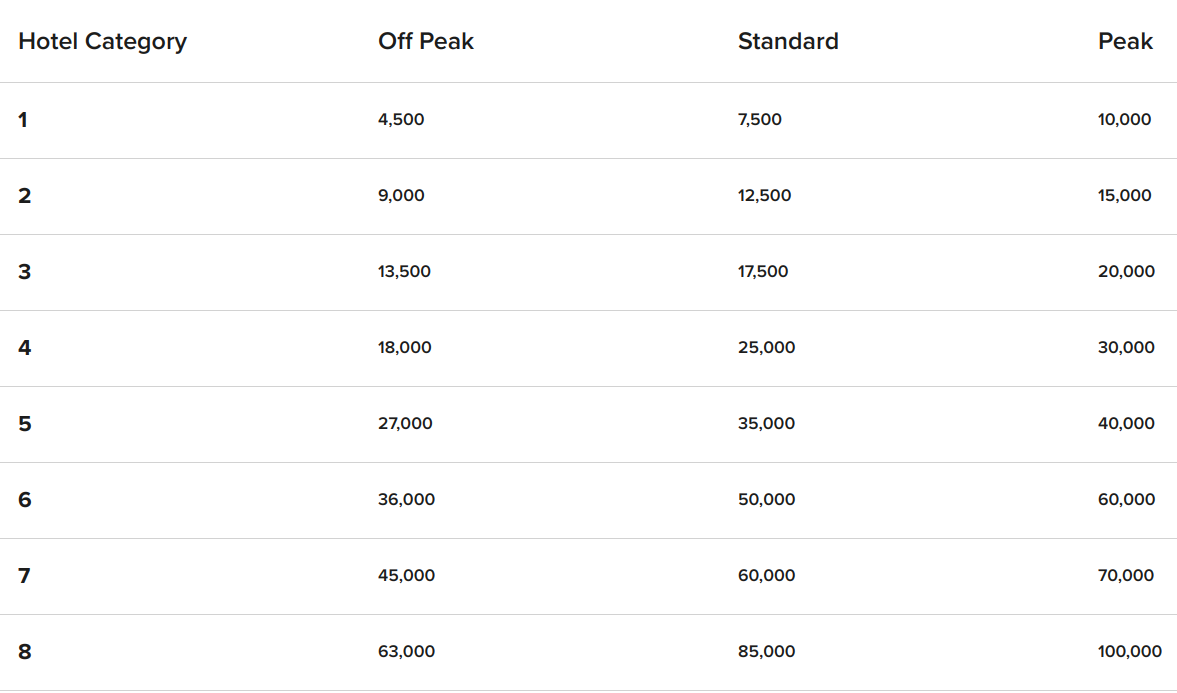Select hotel category 8 row label

24,652
